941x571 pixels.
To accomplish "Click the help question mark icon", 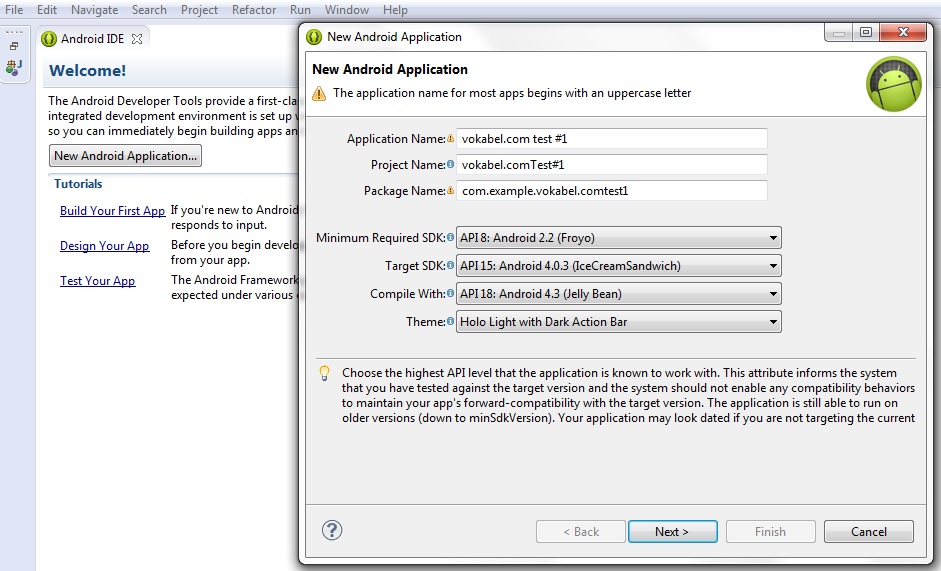I will (x=332, y=530).
